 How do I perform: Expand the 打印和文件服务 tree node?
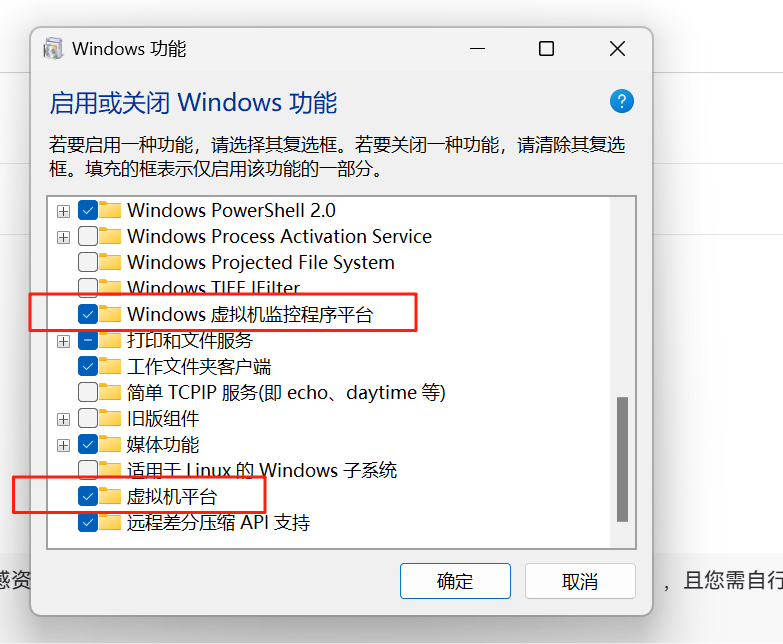point(63,341)
